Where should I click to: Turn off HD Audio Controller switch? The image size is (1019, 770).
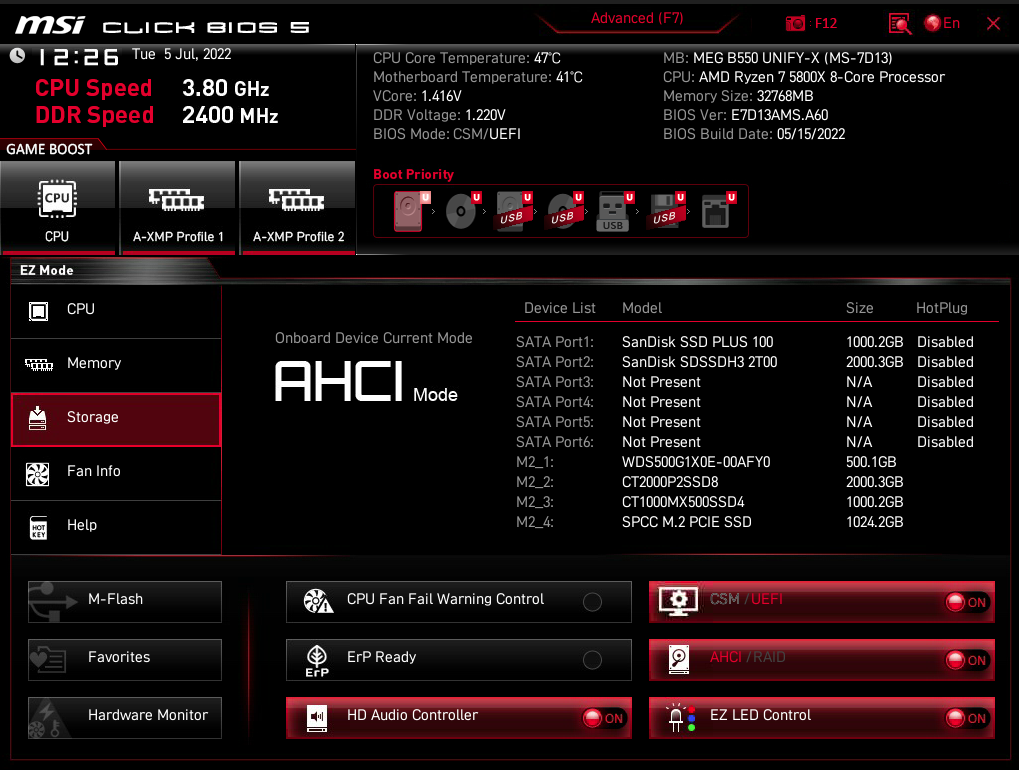604,718
